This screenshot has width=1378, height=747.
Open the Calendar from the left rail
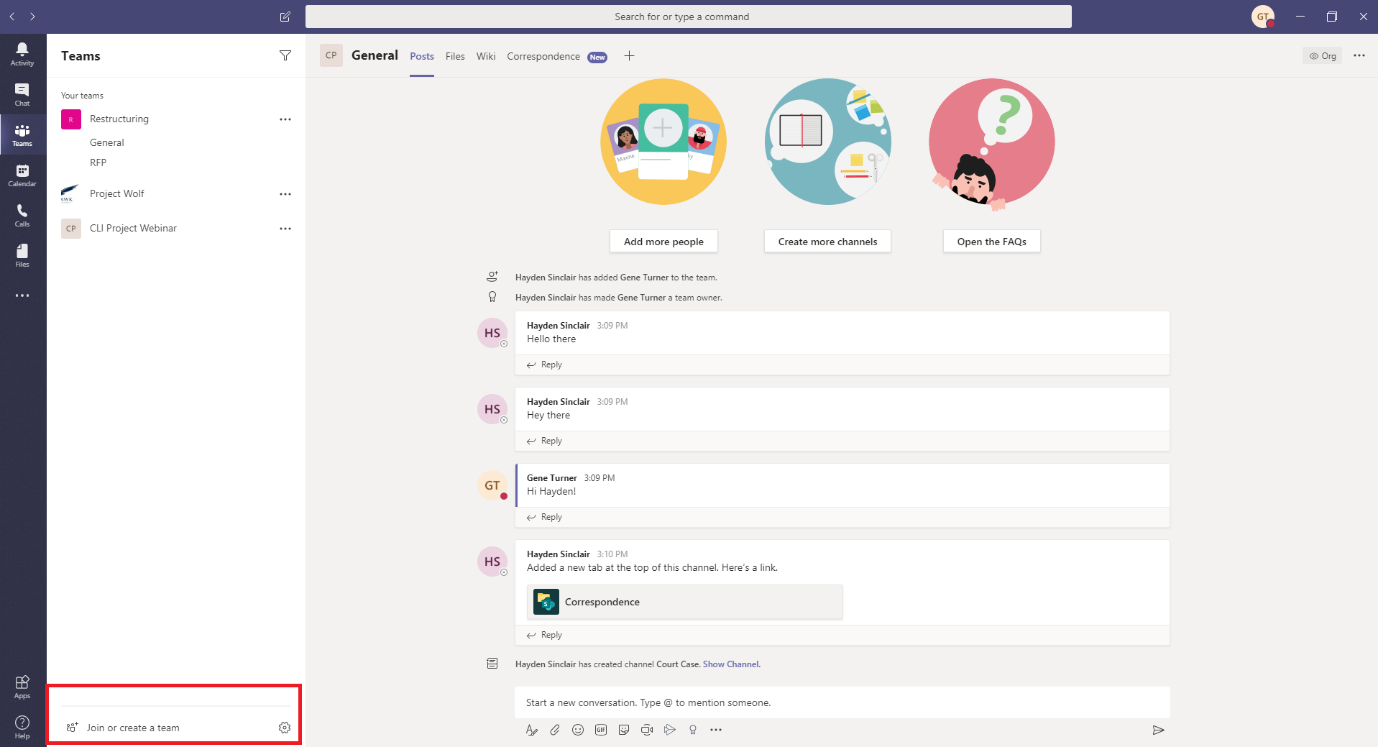(22, 176)
